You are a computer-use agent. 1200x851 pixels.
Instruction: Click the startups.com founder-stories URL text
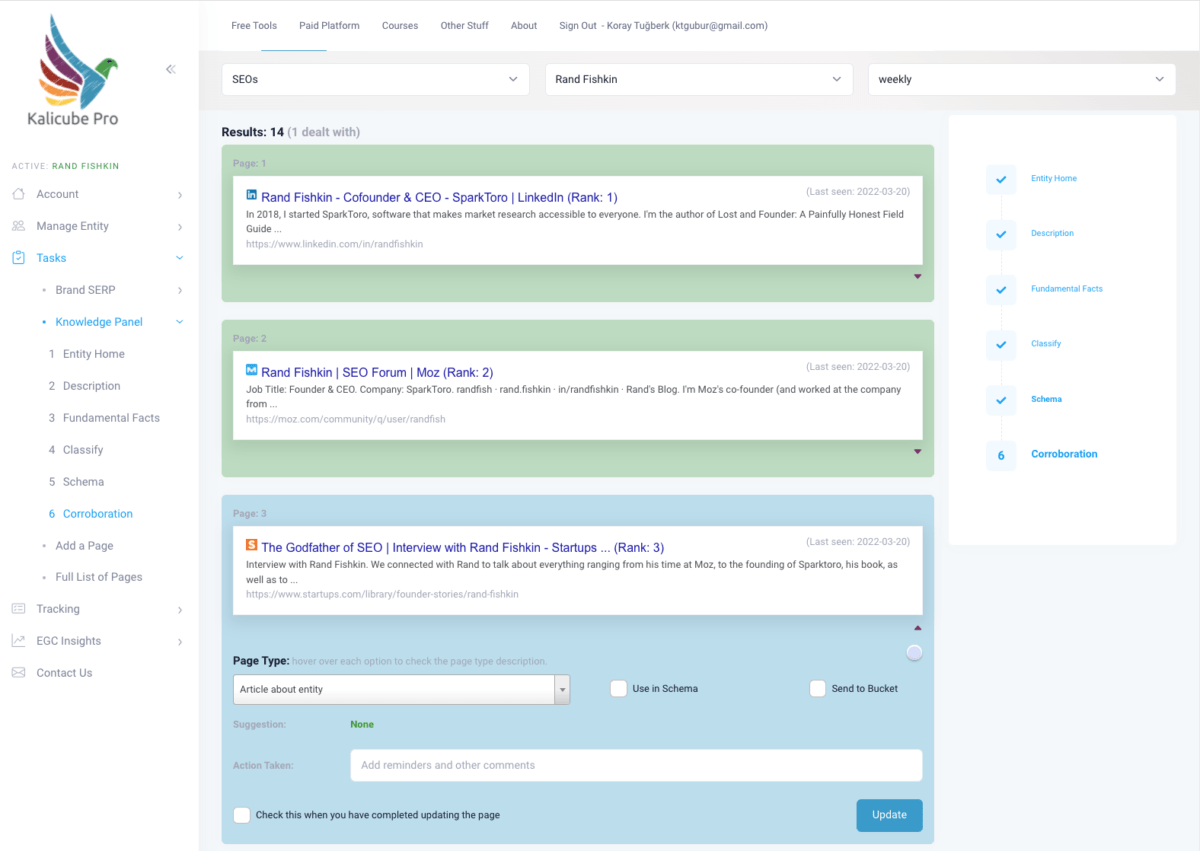[382, 594]
